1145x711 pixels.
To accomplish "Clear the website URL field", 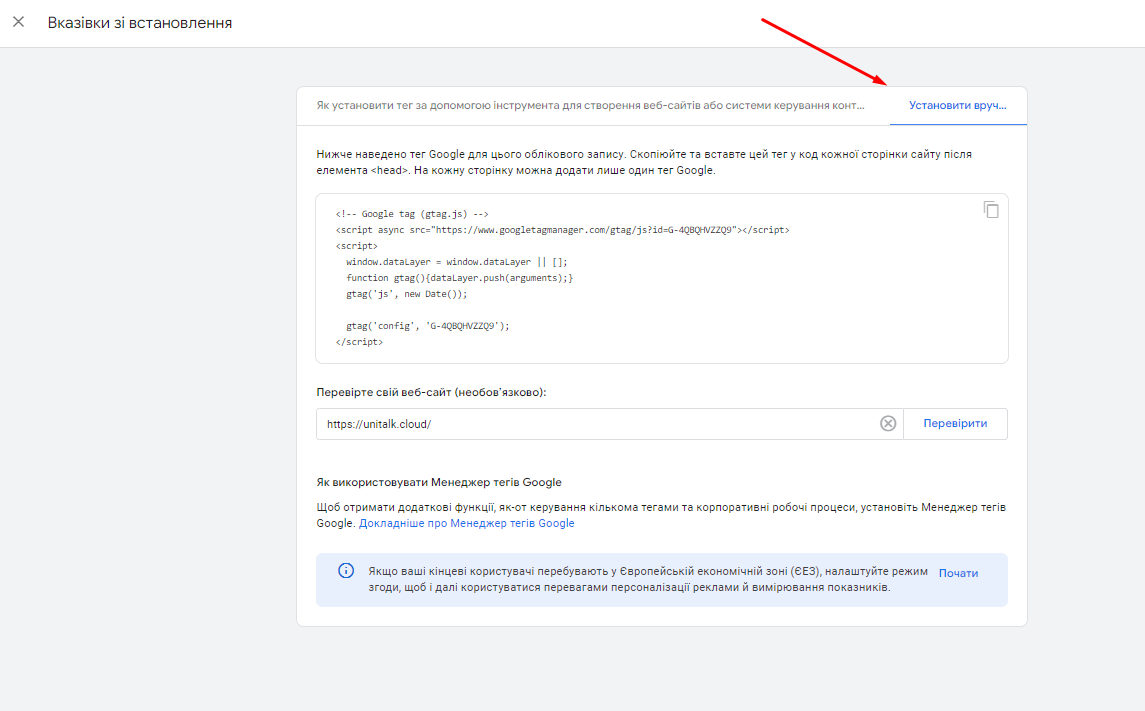I will pos(887,424).
